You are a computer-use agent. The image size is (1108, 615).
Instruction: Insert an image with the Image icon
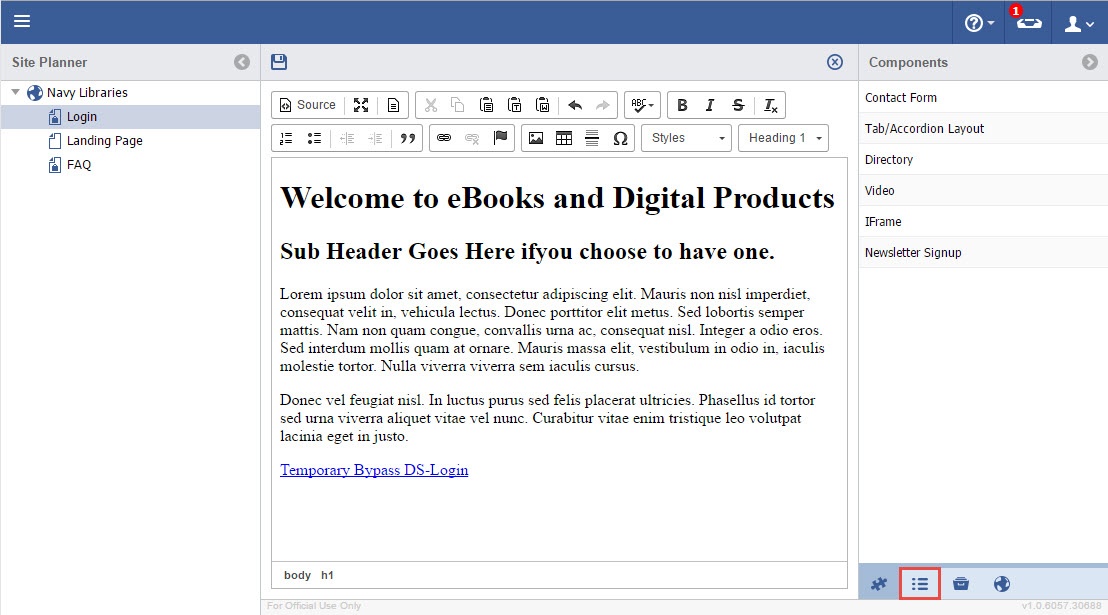pyautogui.click(x=536, y=138)
